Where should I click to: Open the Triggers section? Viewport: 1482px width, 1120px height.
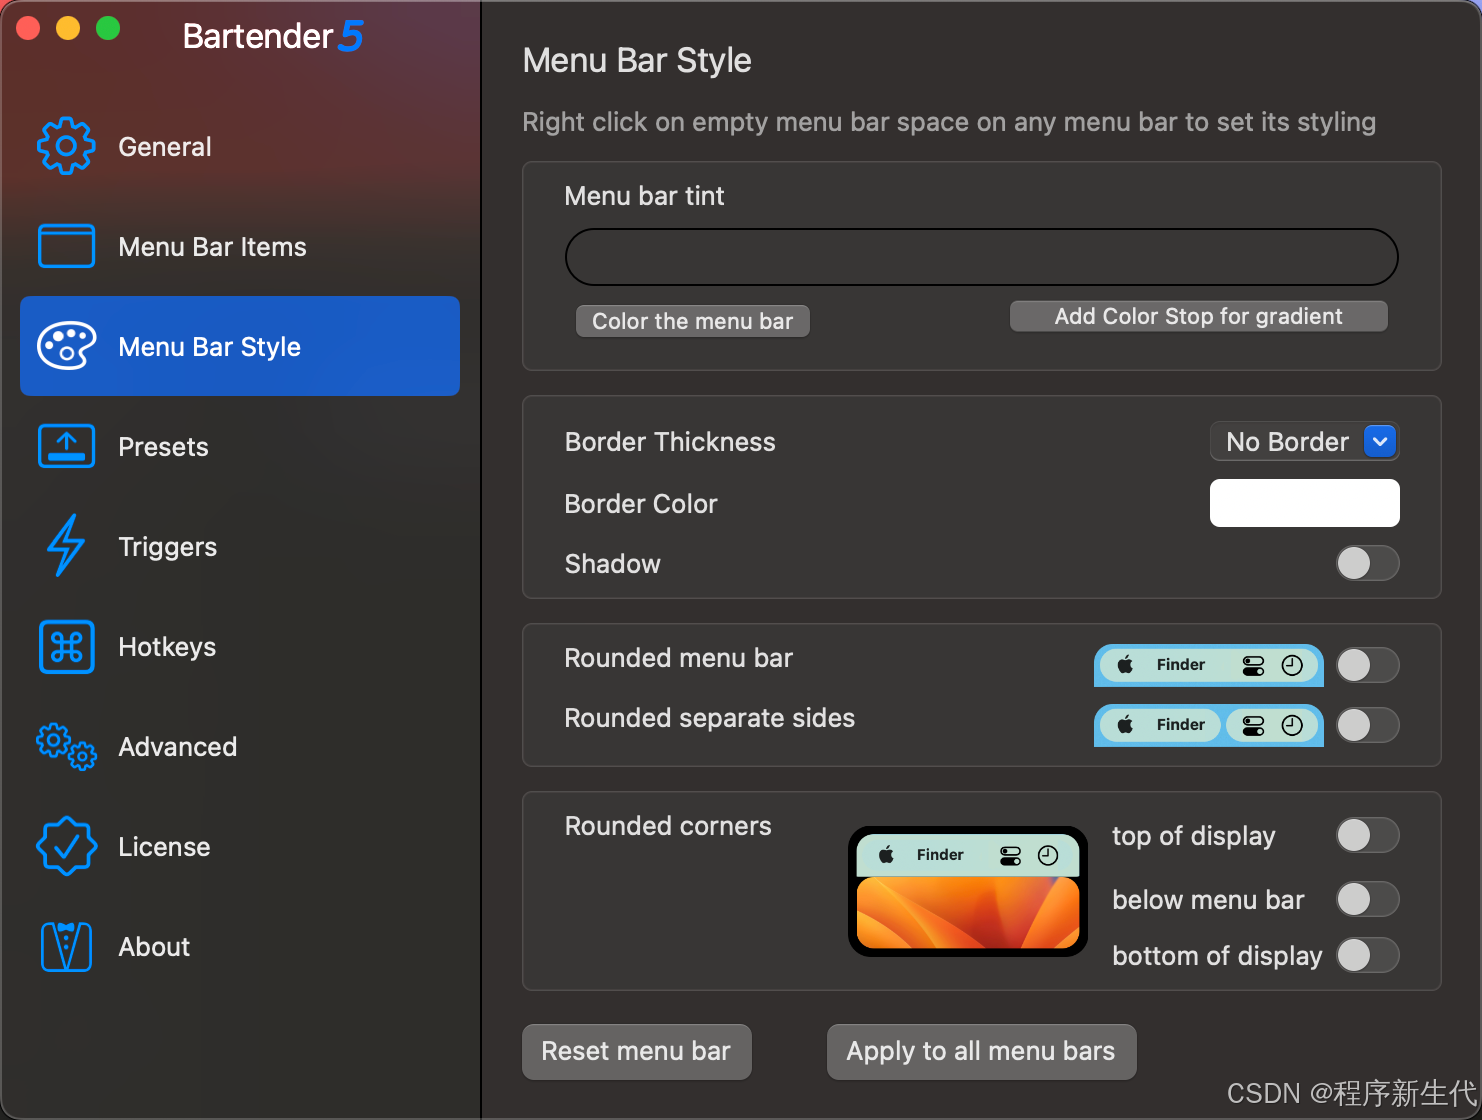point(240,546)
